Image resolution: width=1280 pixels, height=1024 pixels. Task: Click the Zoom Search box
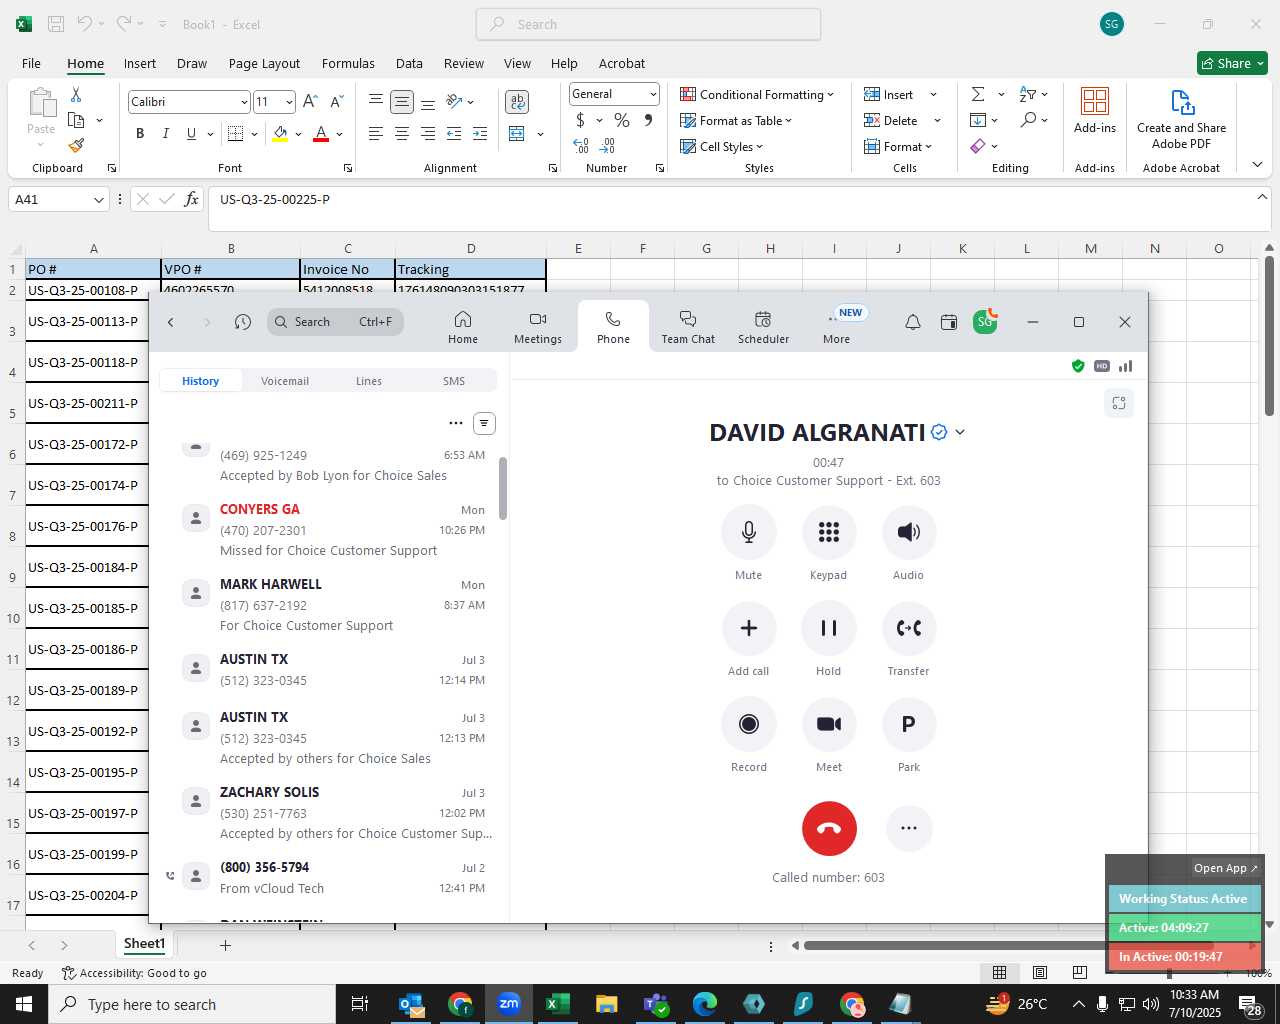tap(336, 322)
